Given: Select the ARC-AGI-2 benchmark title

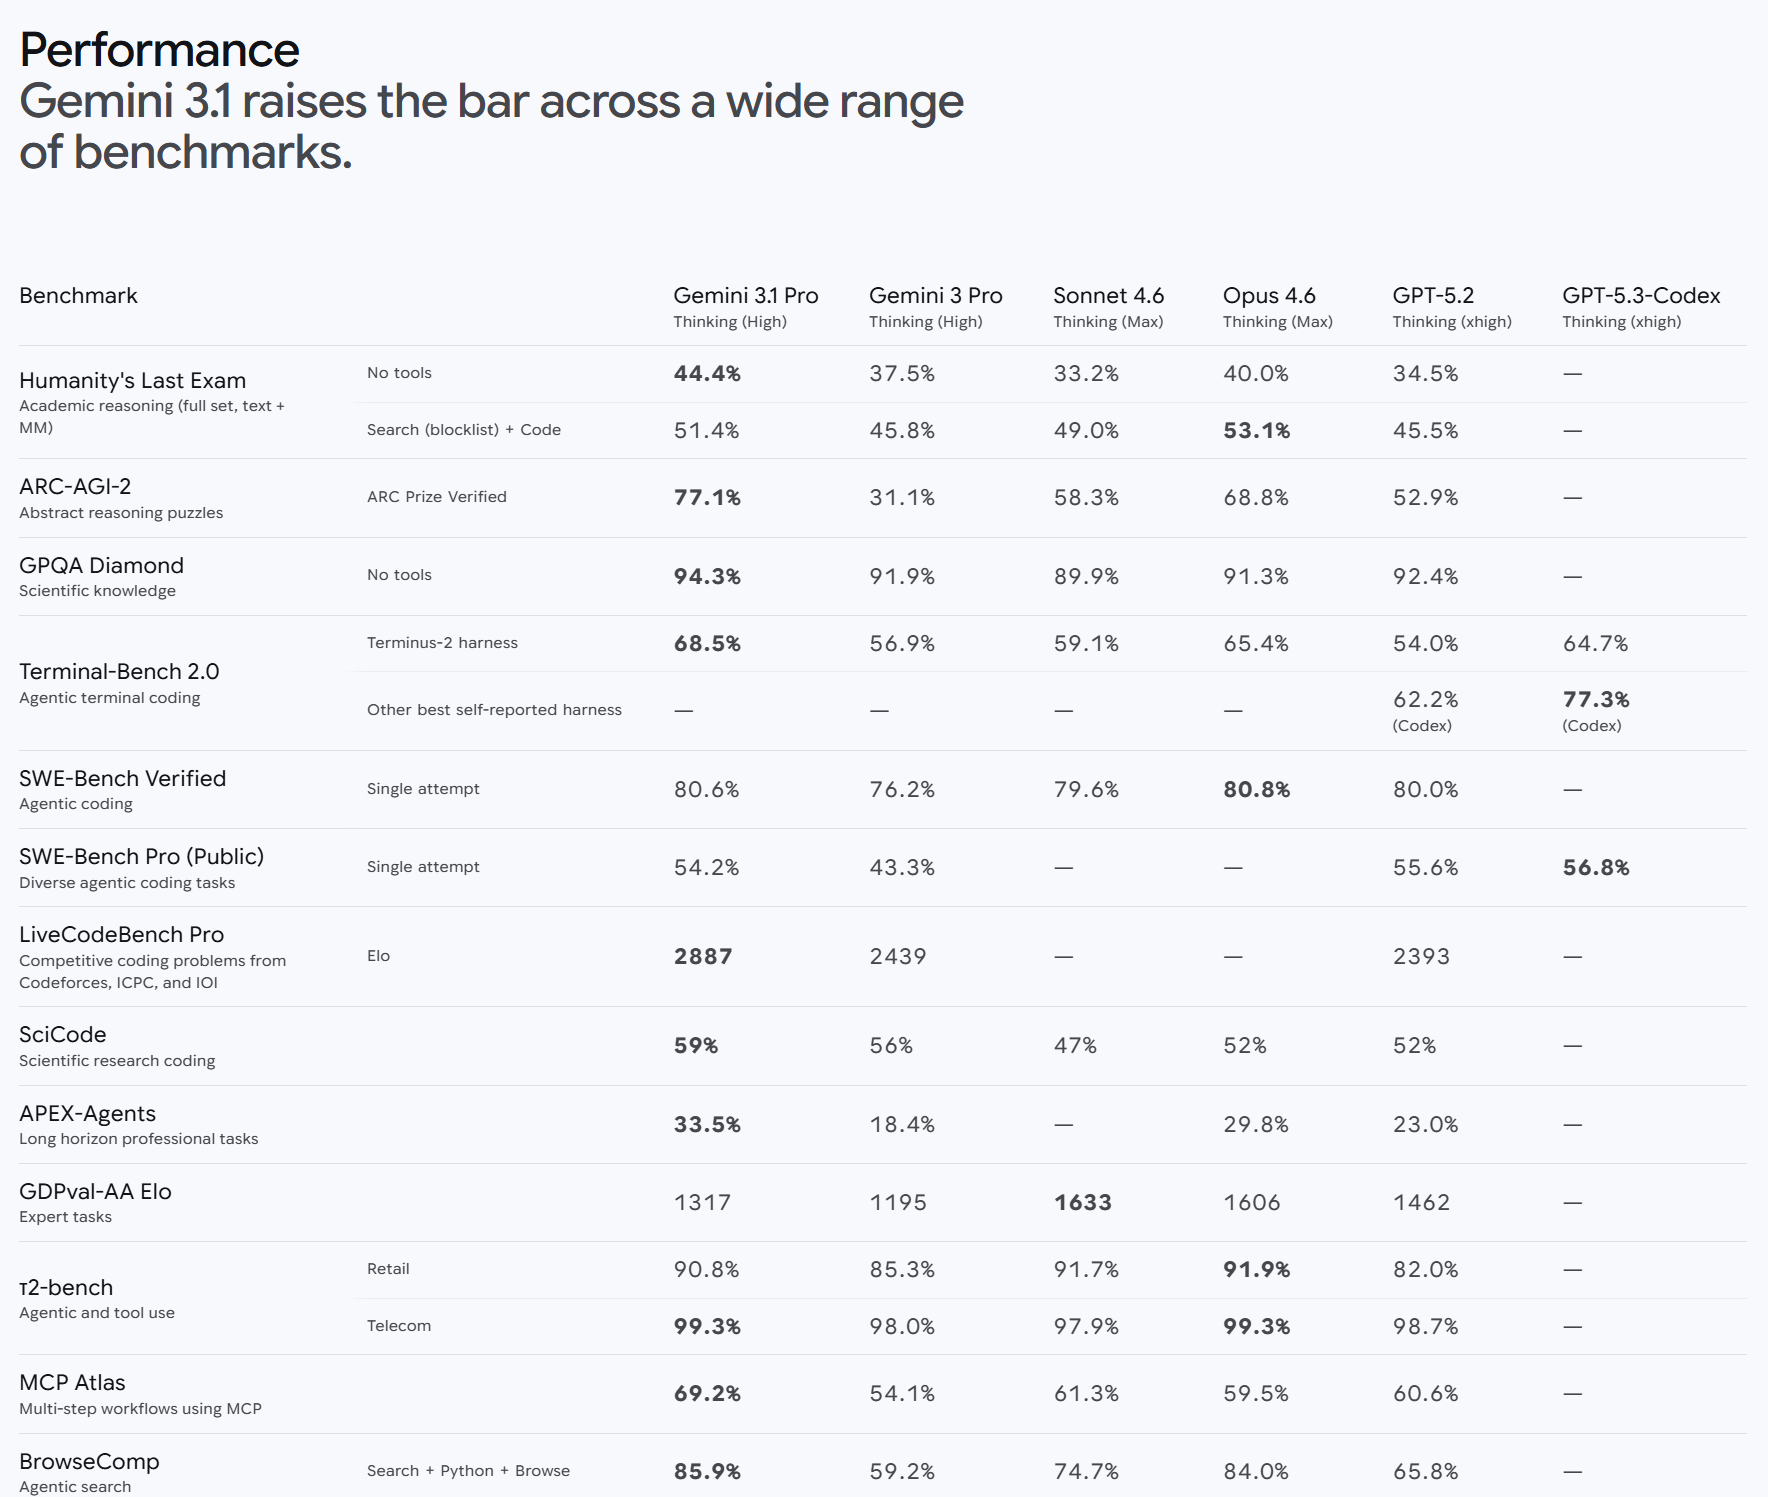Looking at the screenshot, I should tap(75, 487).
